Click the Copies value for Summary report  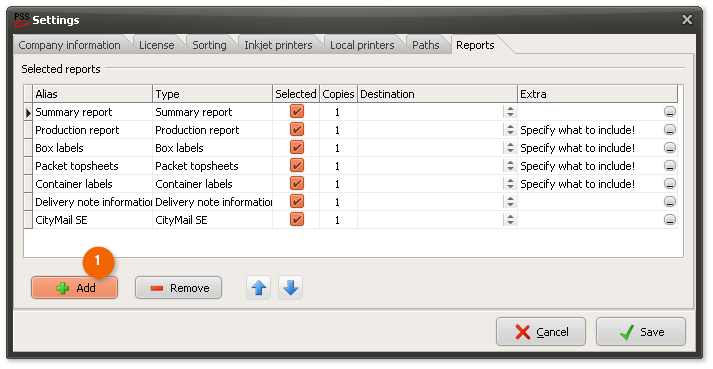338,112
